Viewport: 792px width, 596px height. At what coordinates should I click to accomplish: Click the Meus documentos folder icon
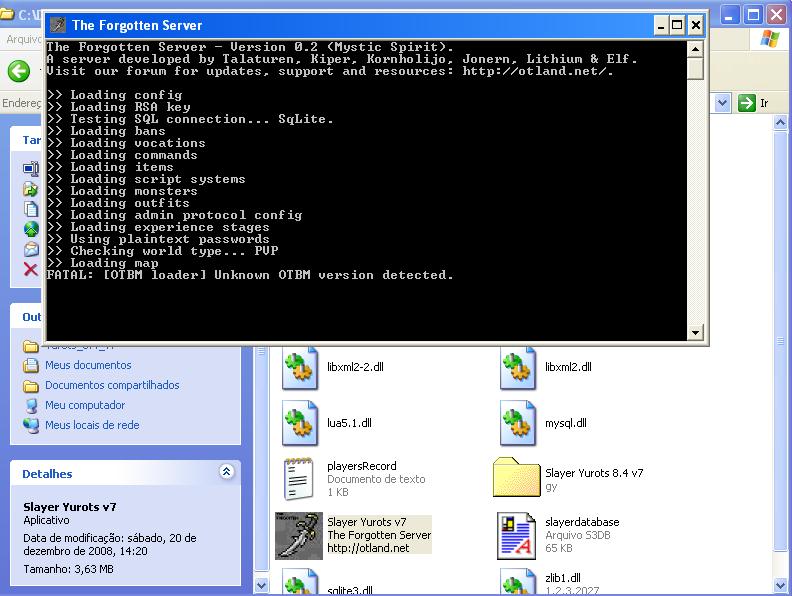31,365
